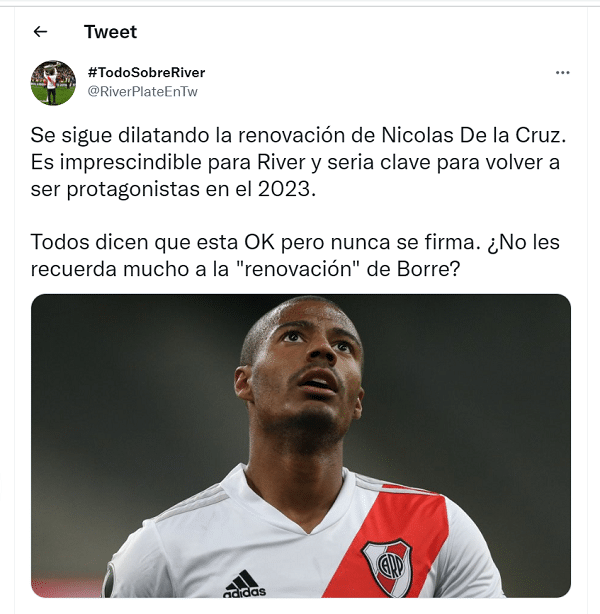Click the line 'Es imprescindible para River'
This screenshot has width=600, height=614.
pyautogui.click(x=168, y=162)
